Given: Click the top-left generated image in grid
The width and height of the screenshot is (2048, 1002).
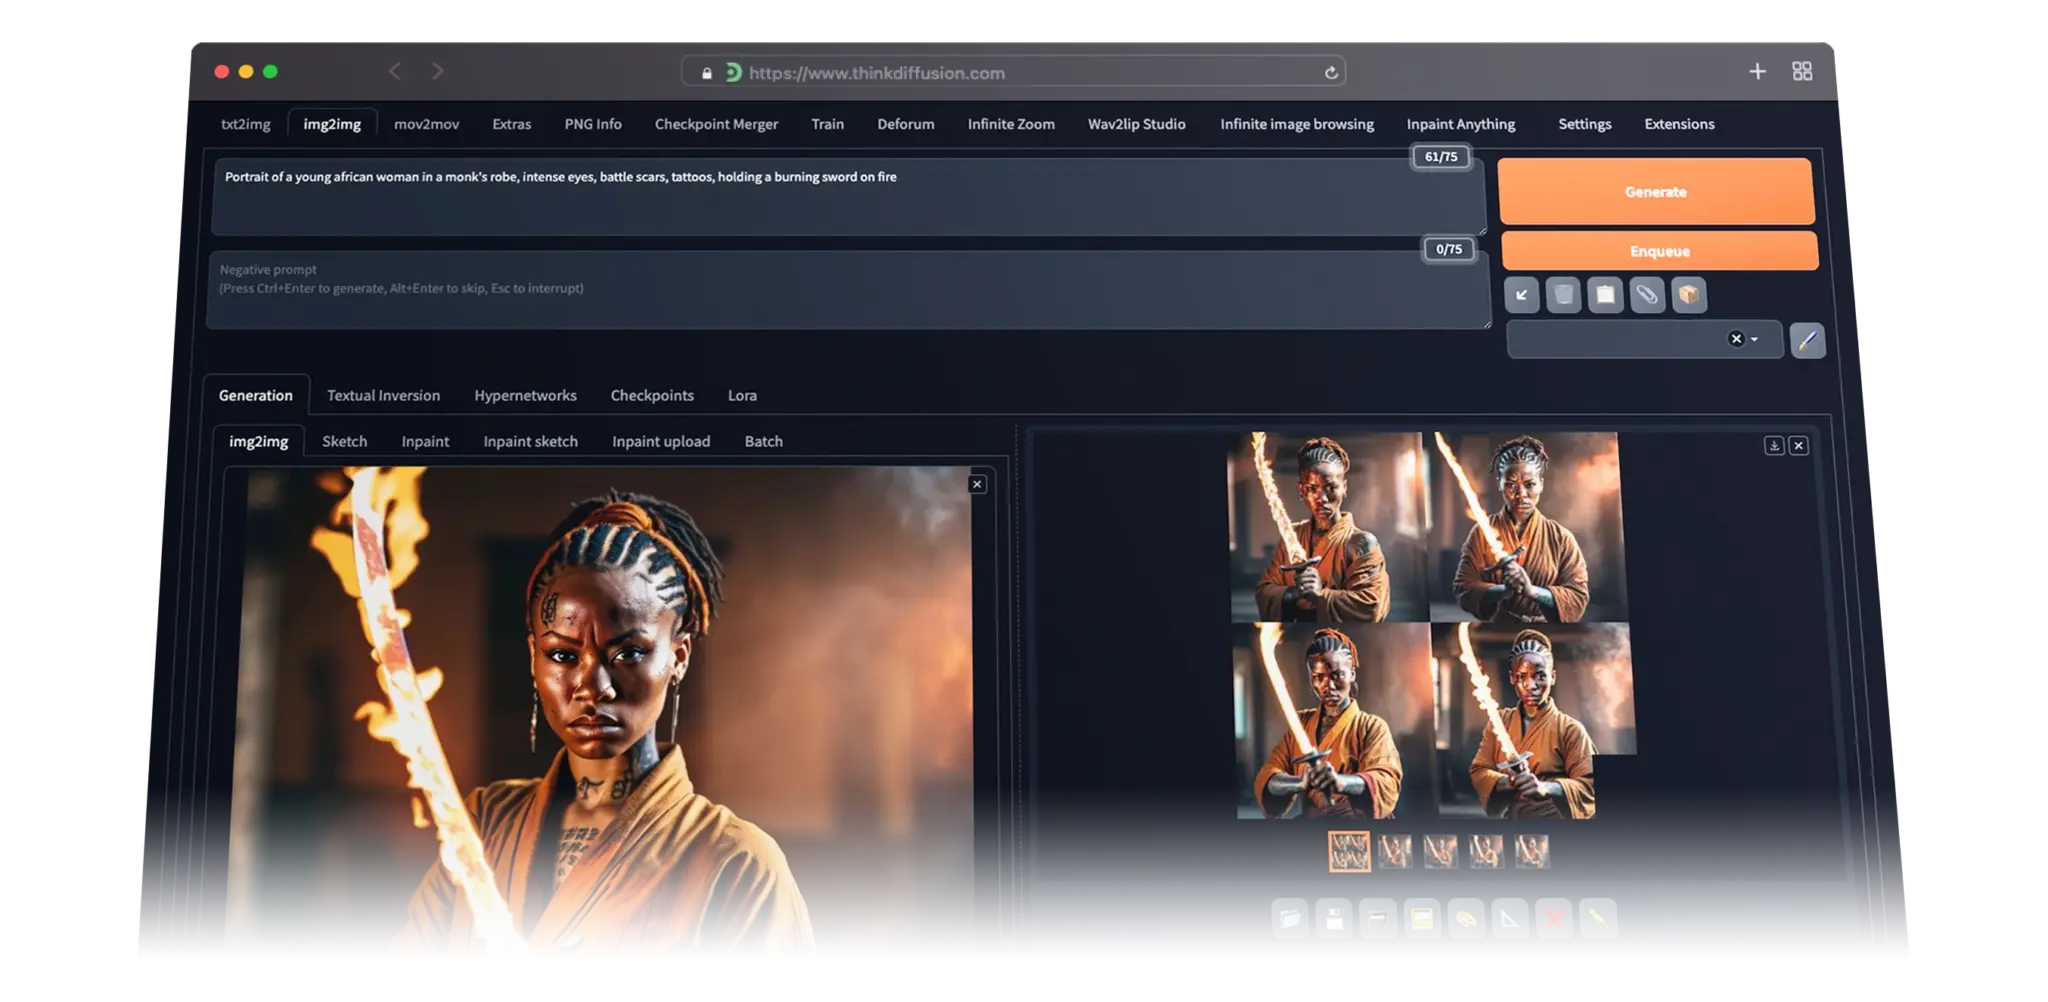Looking at the screenshot, I should pos(1326,527).
